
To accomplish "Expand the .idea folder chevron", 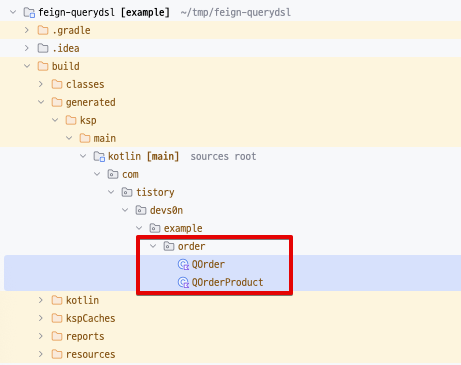I will 27,48.
